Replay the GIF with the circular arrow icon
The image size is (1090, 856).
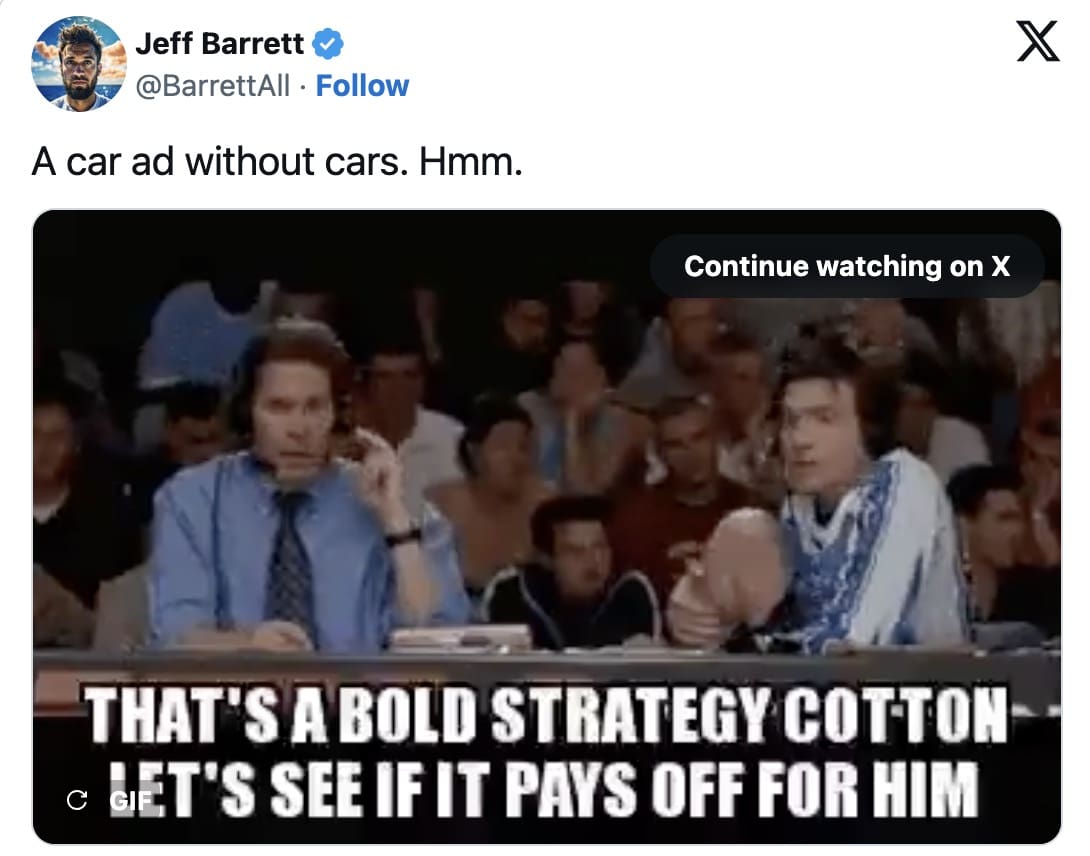tap(77, 800)
